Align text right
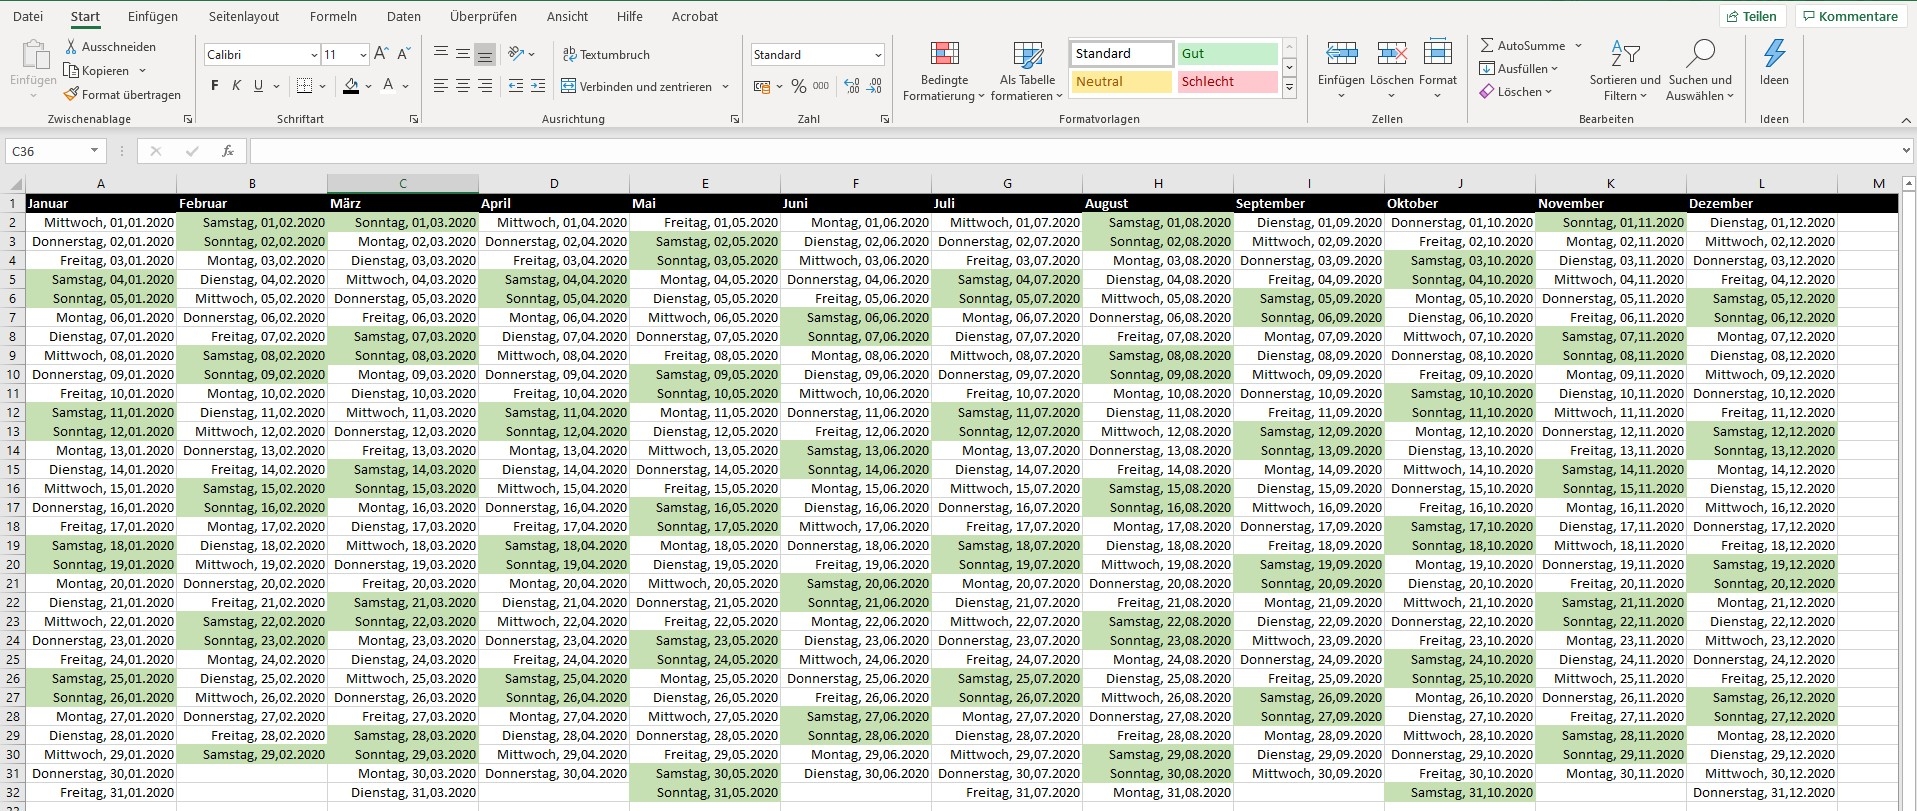The image size is (1917, 811). tap(485, 86)
